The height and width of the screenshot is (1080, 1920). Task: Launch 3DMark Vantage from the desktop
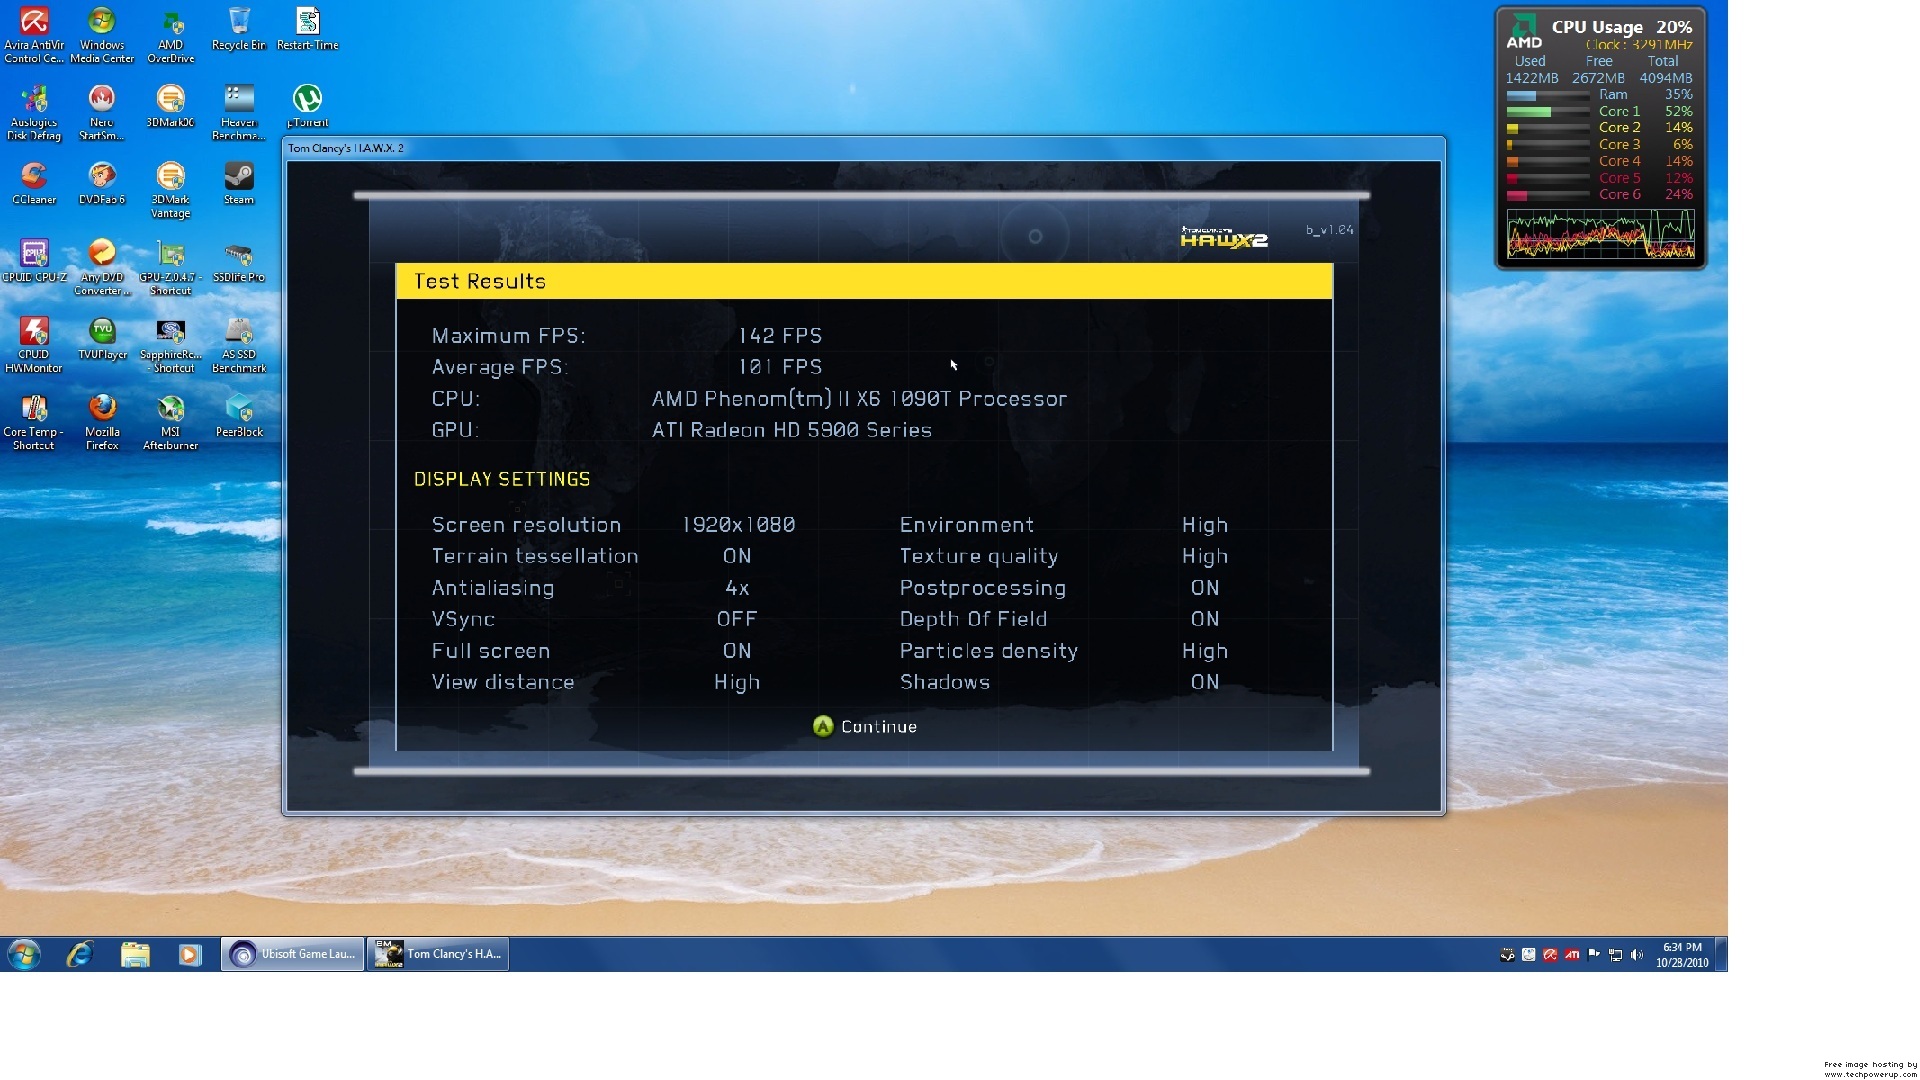171,190
